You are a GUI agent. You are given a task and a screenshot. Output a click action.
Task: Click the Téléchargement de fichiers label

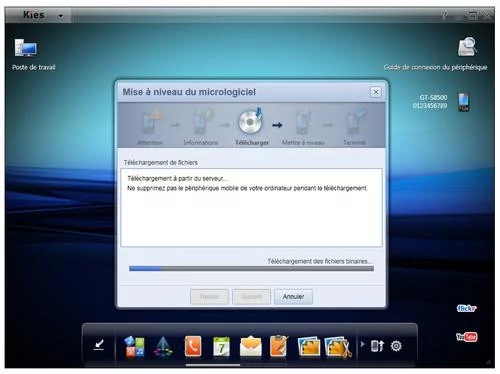161,163
